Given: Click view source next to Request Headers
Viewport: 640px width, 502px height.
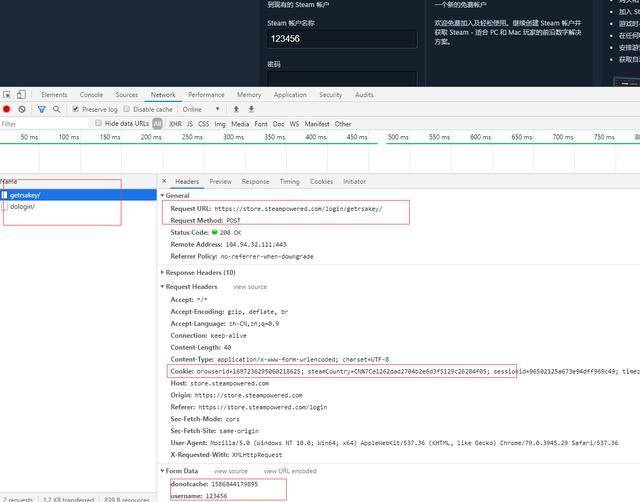Looking at the screenshot, I should pyautogui.click(x=250, y=287).
